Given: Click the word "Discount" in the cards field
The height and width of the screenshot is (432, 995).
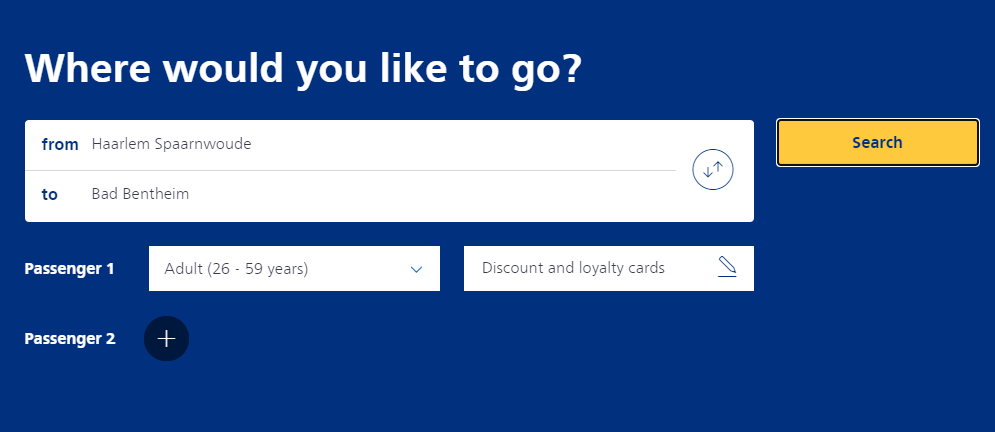Looking at the screenshot, I should [514, 269].
